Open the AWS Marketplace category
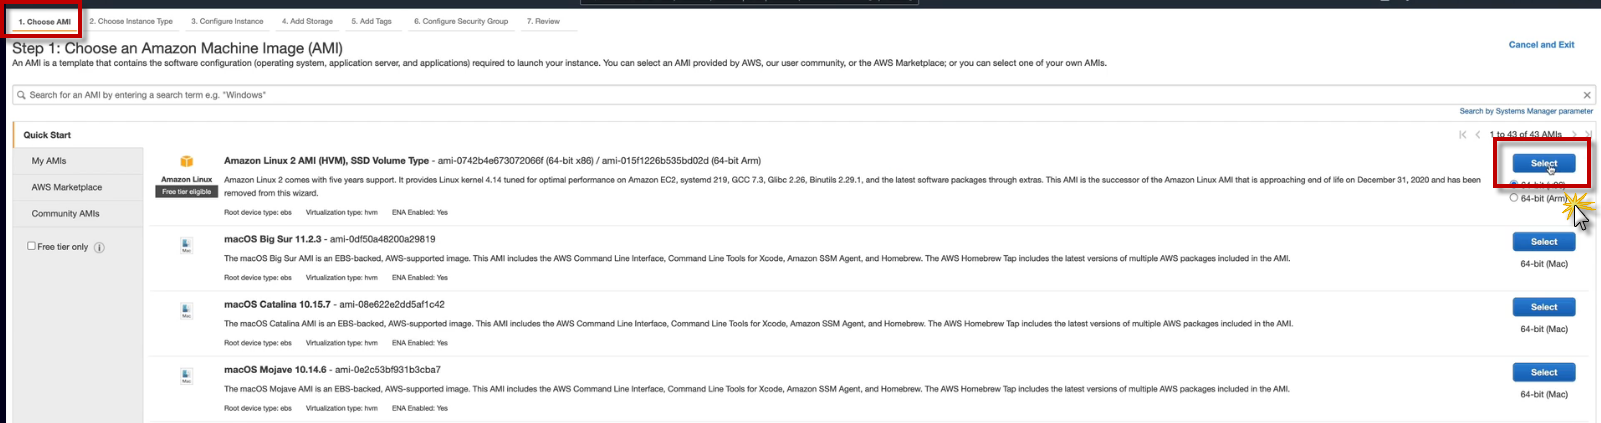This screenshot has height=423, width=1601. [67, 187]
